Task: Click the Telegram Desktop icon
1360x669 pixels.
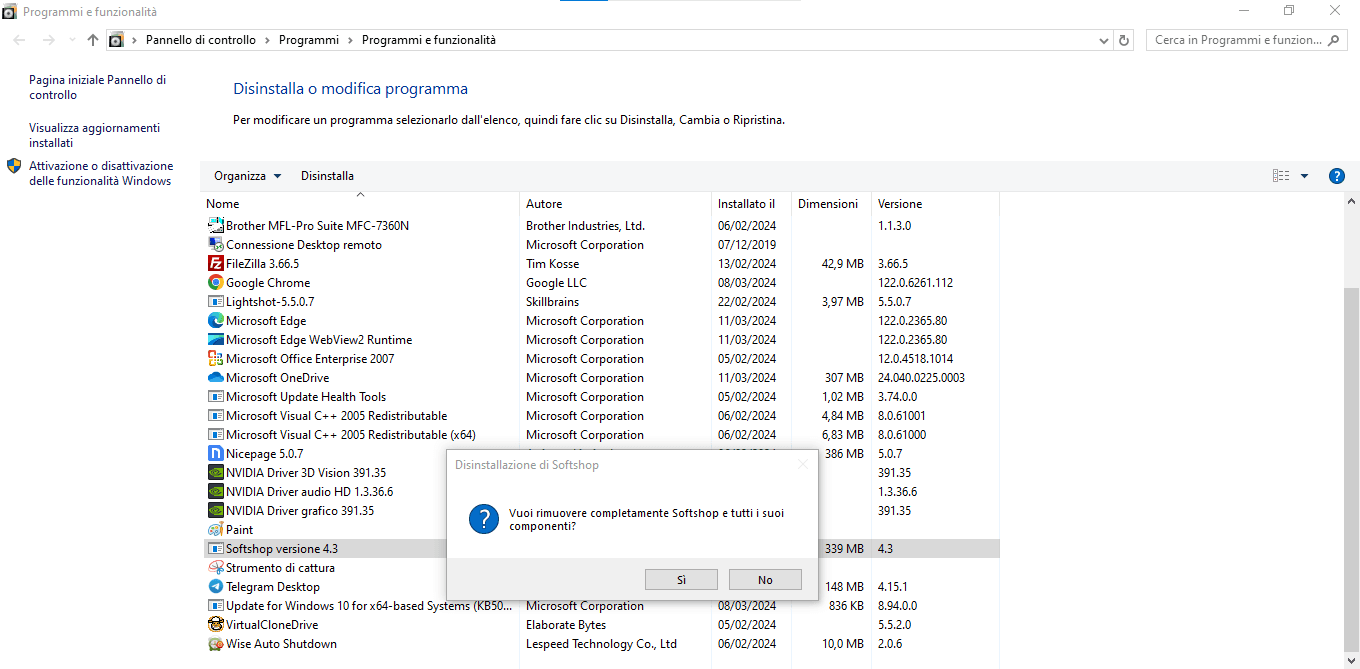Action: pos(215,587)
